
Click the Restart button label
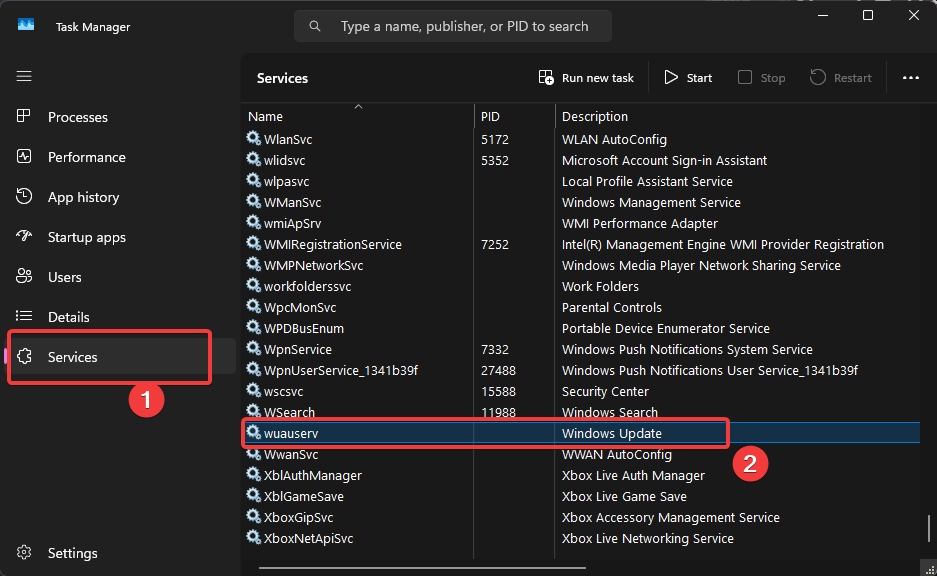pos(853,78)
